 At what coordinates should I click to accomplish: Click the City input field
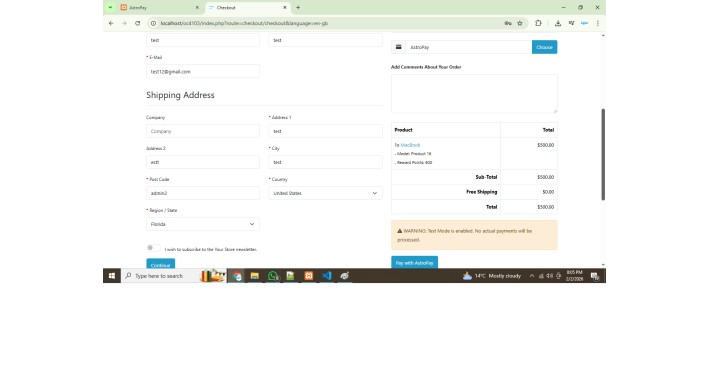coord(325,162)
